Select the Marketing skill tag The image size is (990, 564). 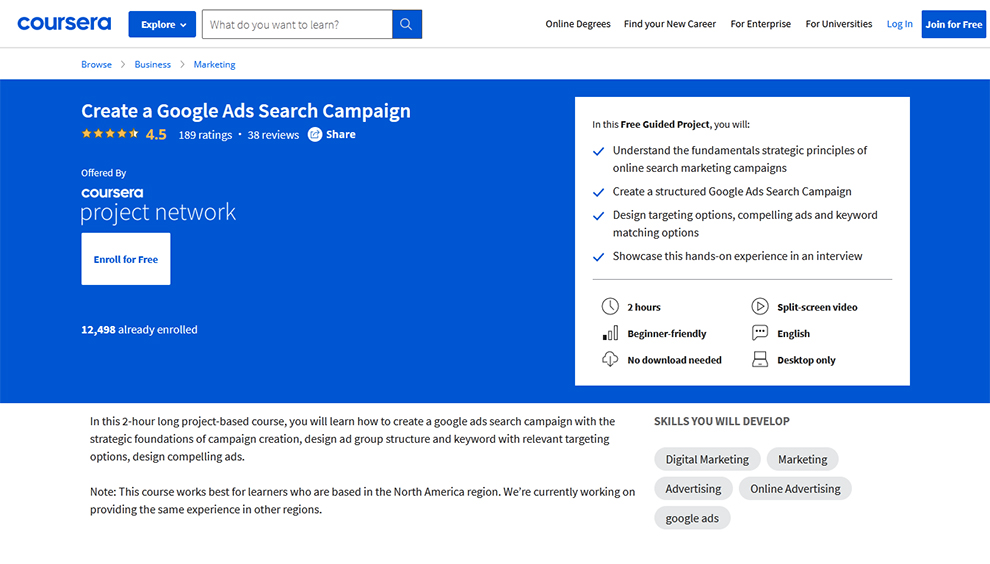point(802,459)
